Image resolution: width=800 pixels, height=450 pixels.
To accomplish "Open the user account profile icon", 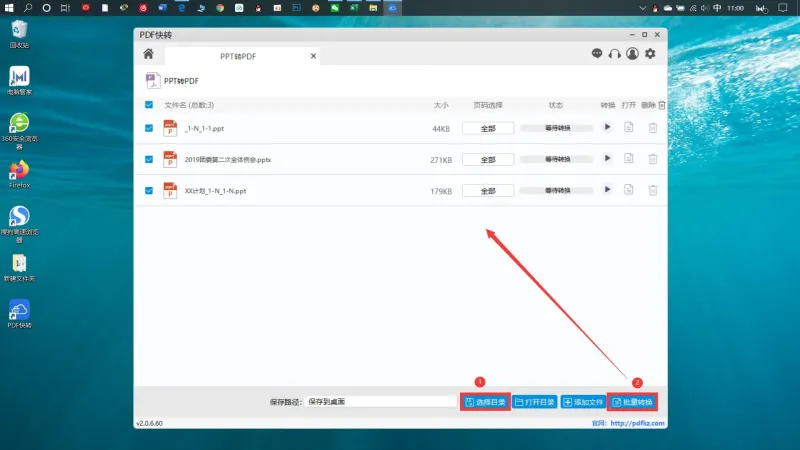I will pos(632,54).
